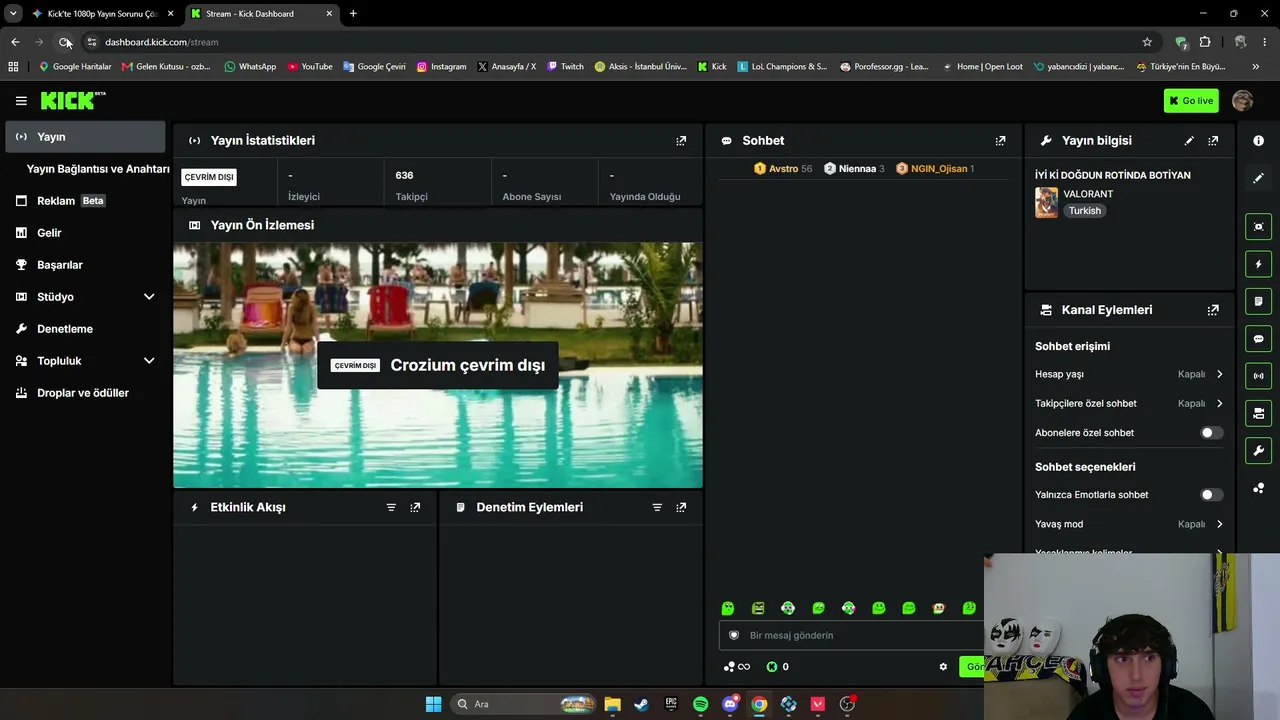Switch to the Kick'te 1080p Yayın Sorunu tab

(102, 14)
